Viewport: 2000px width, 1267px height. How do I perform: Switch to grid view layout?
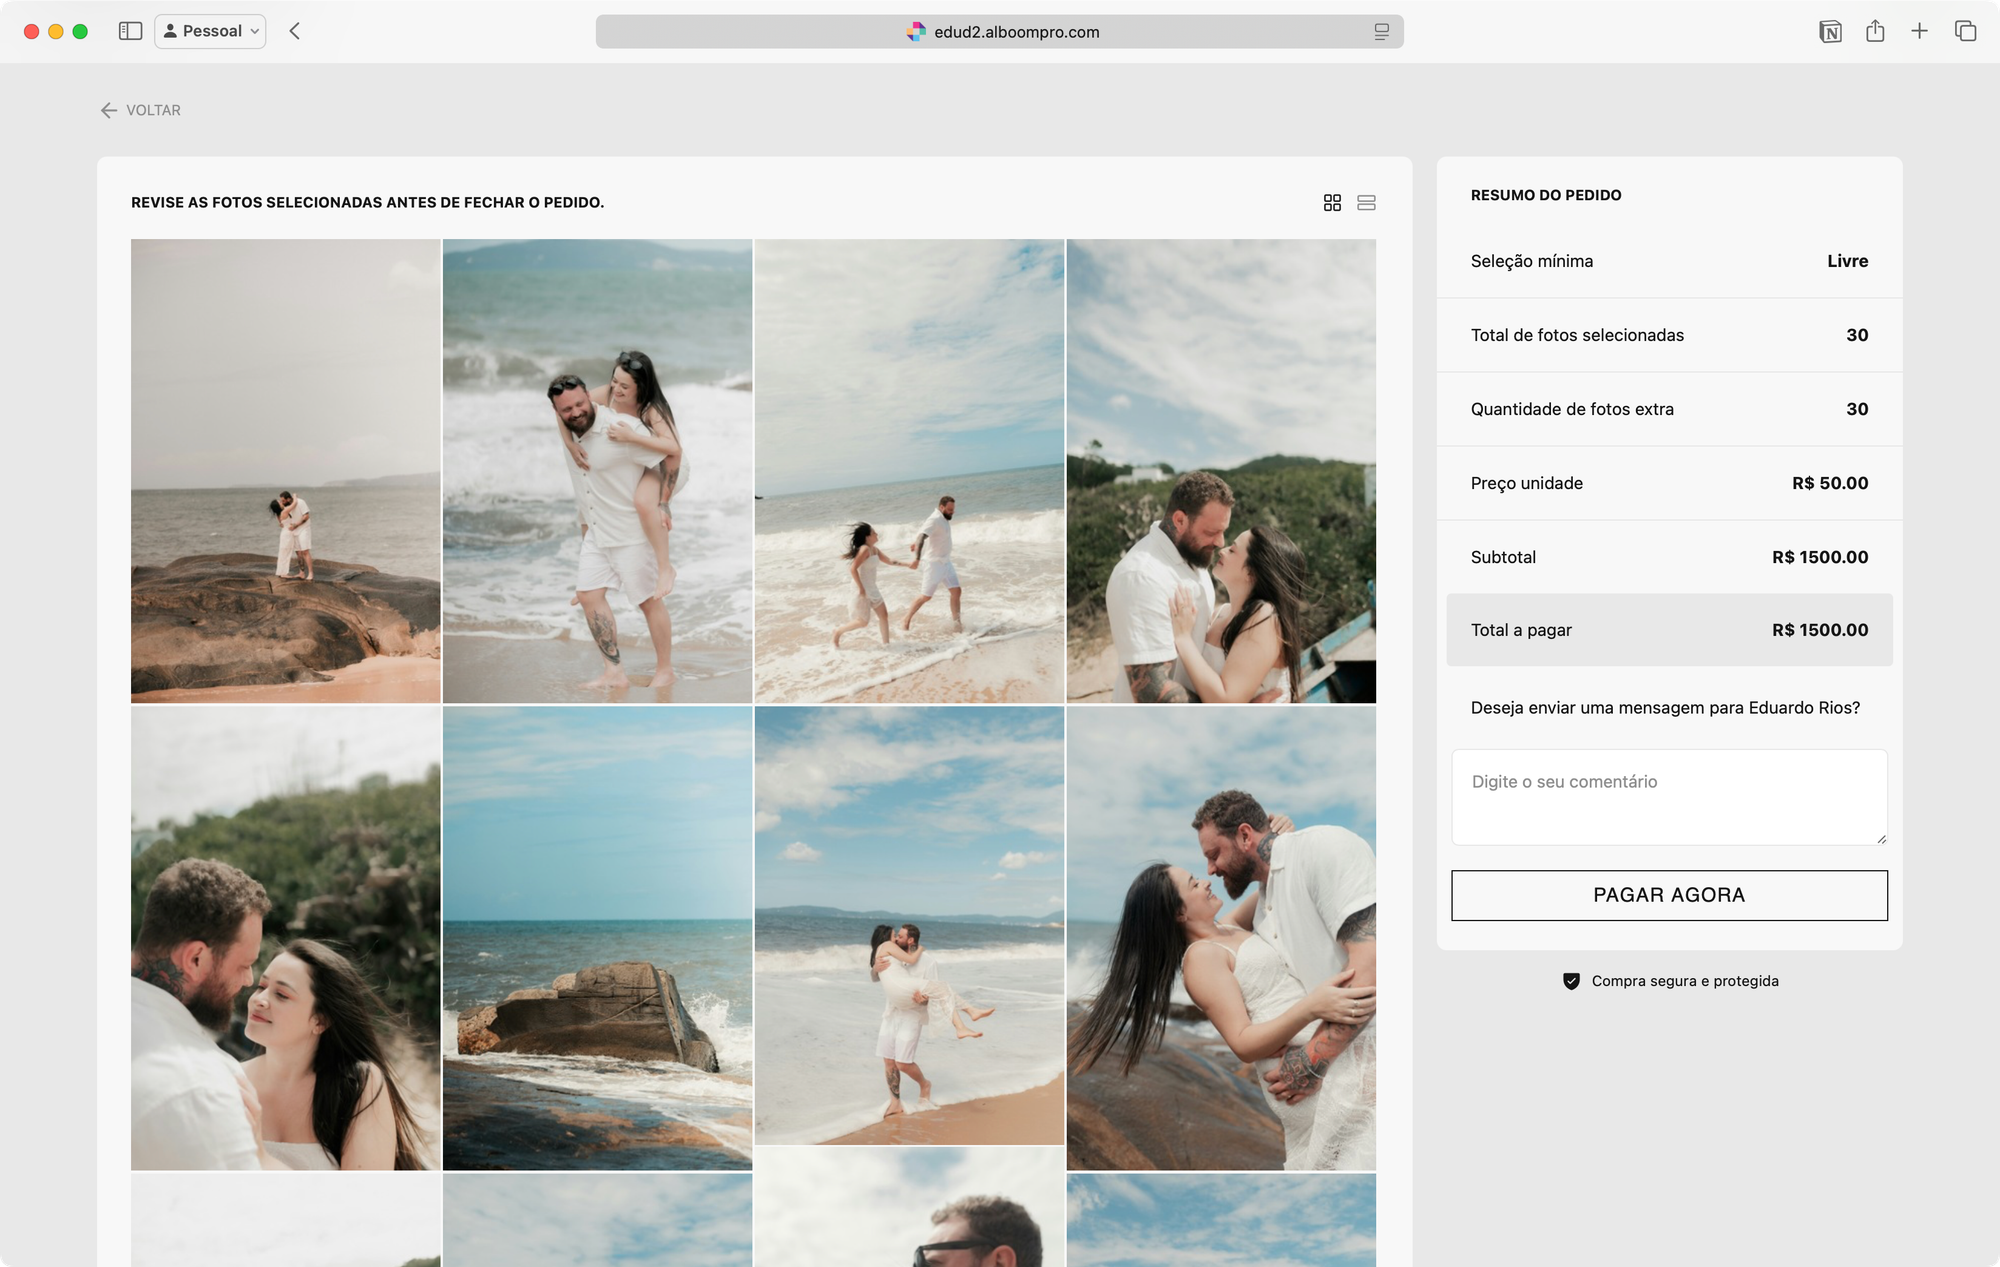click(x=1332, y=202)
